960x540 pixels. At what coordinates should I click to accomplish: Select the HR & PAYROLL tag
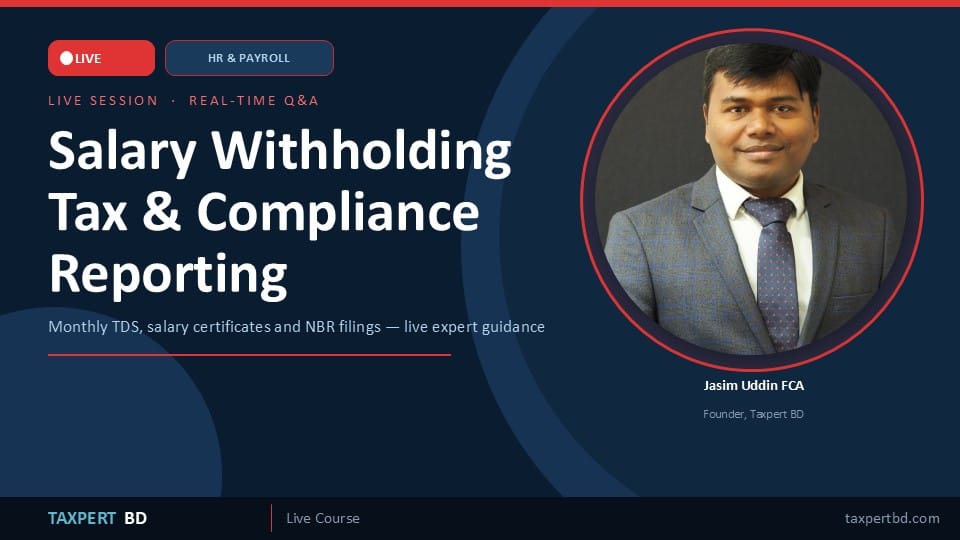click(x=249, y=58)
